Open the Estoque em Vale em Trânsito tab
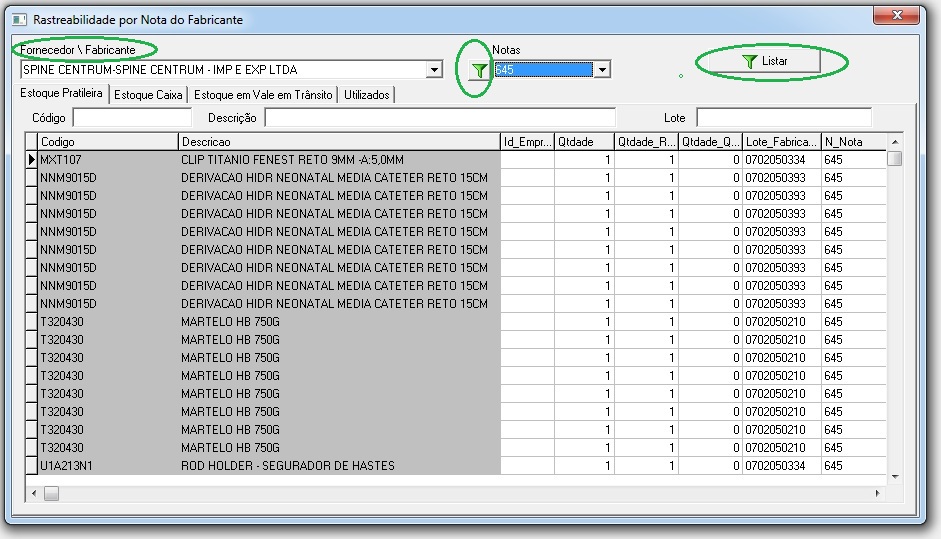The width and height of the screenshot is (941, 539). (263, 95)
